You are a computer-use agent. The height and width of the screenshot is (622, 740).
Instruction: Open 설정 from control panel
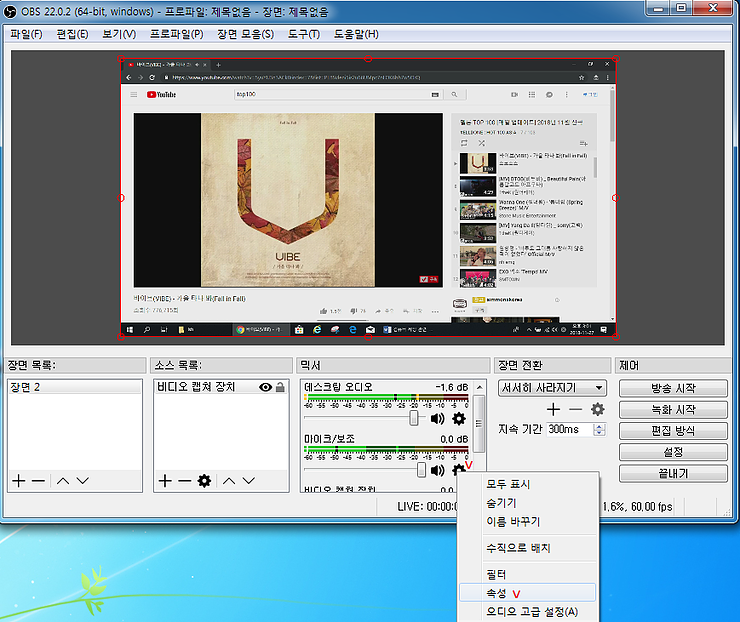point(673,452)
